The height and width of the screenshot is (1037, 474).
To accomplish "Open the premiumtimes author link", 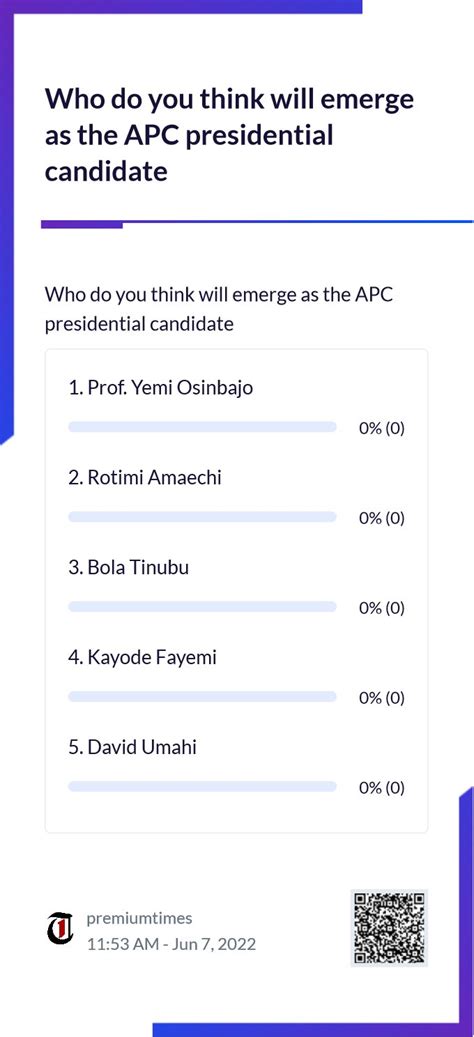I will [139, 918].
